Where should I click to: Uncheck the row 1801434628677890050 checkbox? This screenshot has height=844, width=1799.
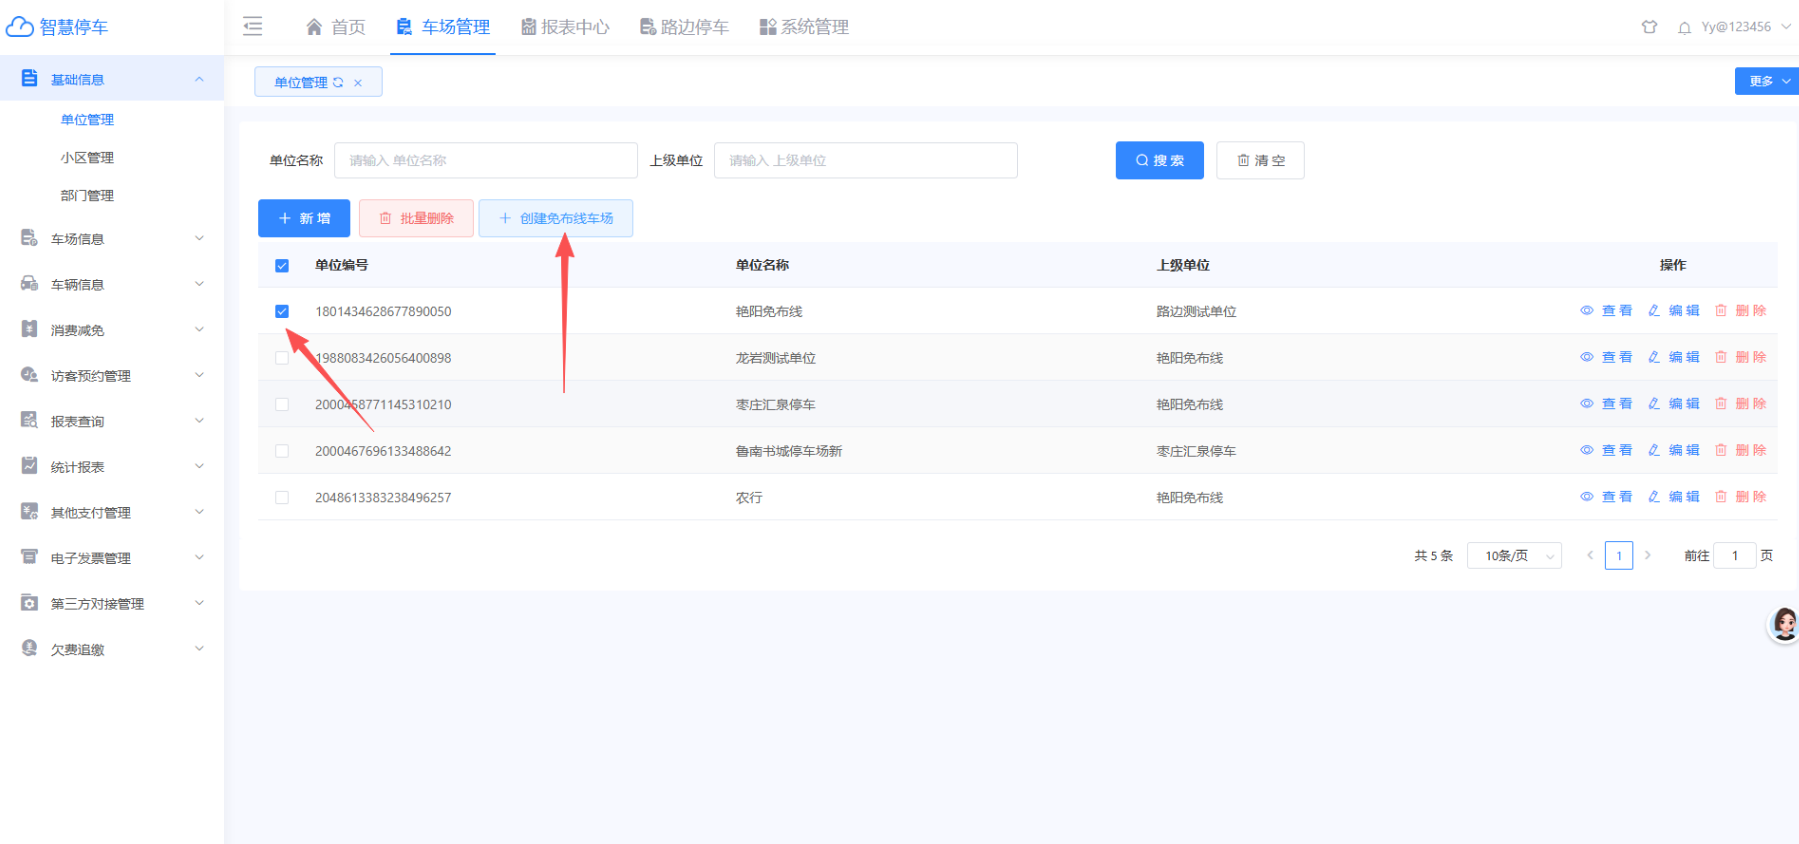tap(282, 311)
